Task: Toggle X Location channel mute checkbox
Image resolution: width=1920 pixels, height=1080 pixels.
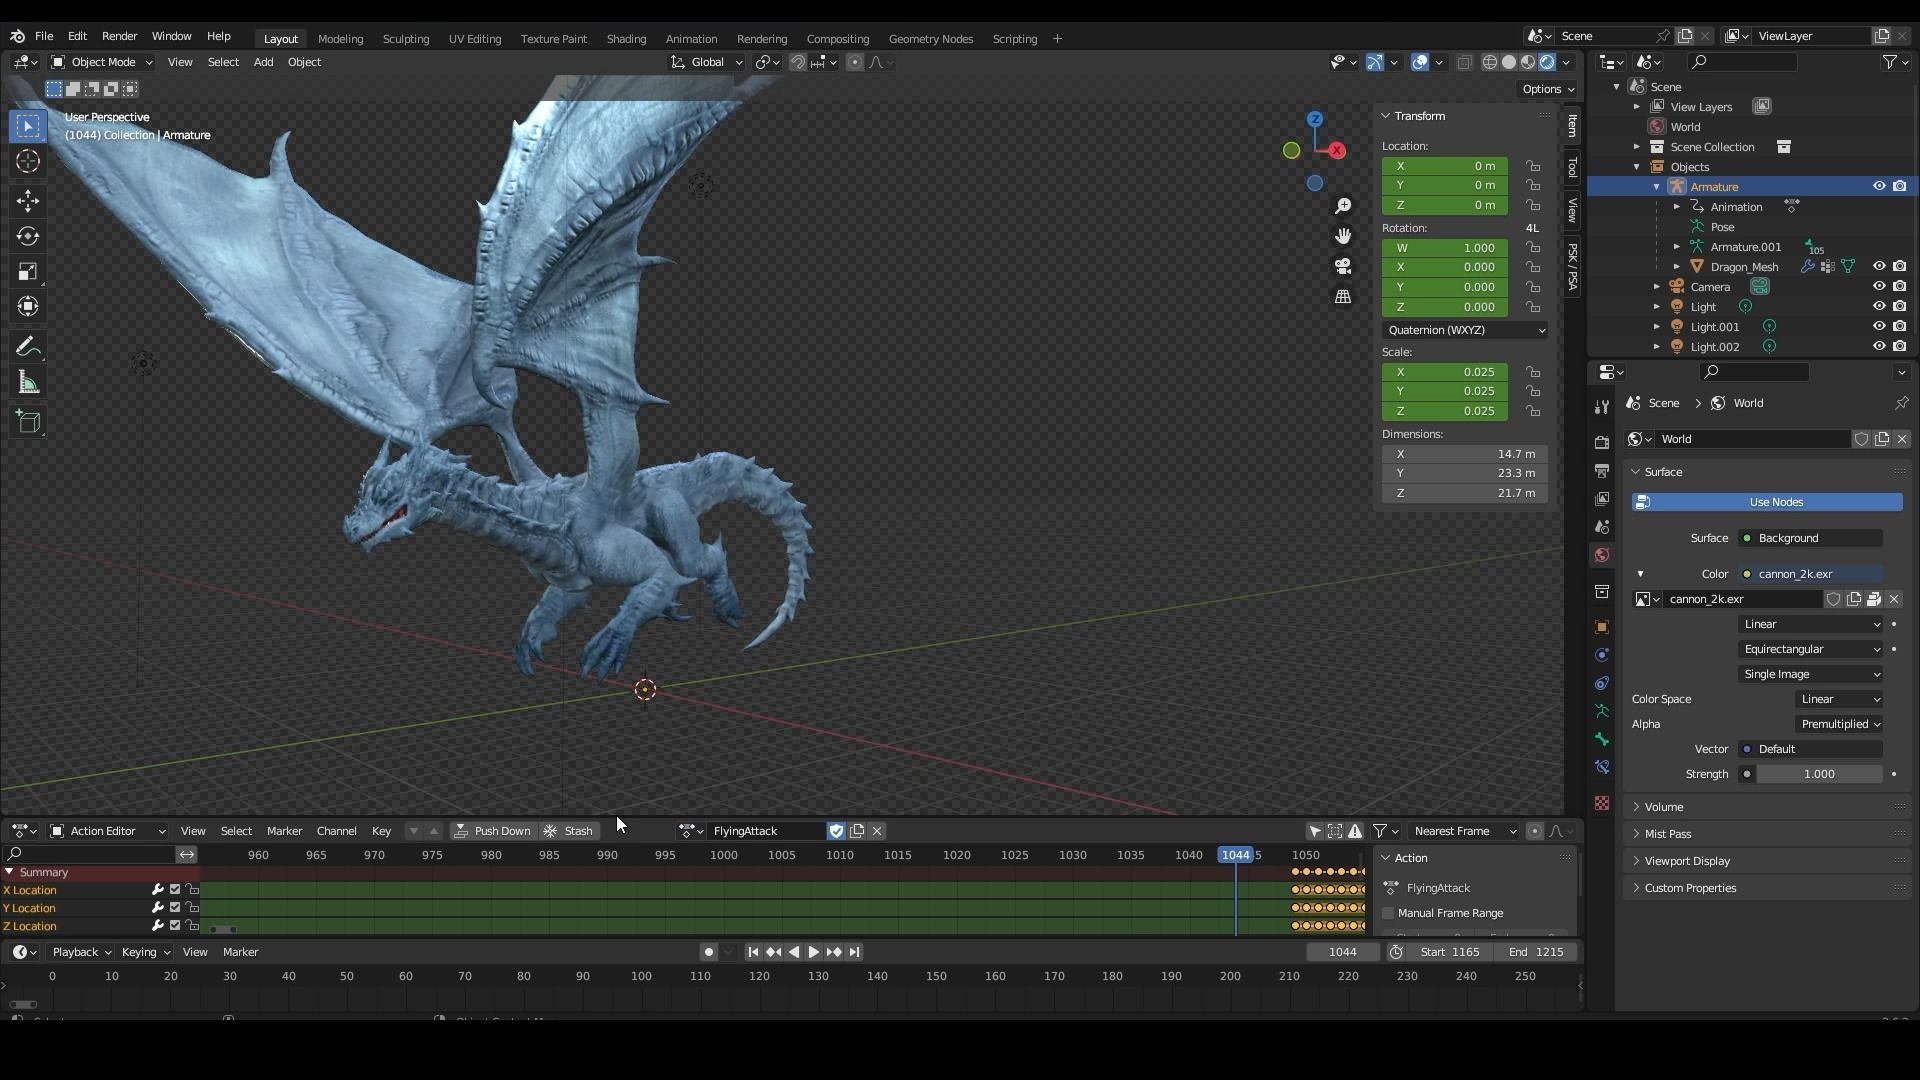Action: 175,890
